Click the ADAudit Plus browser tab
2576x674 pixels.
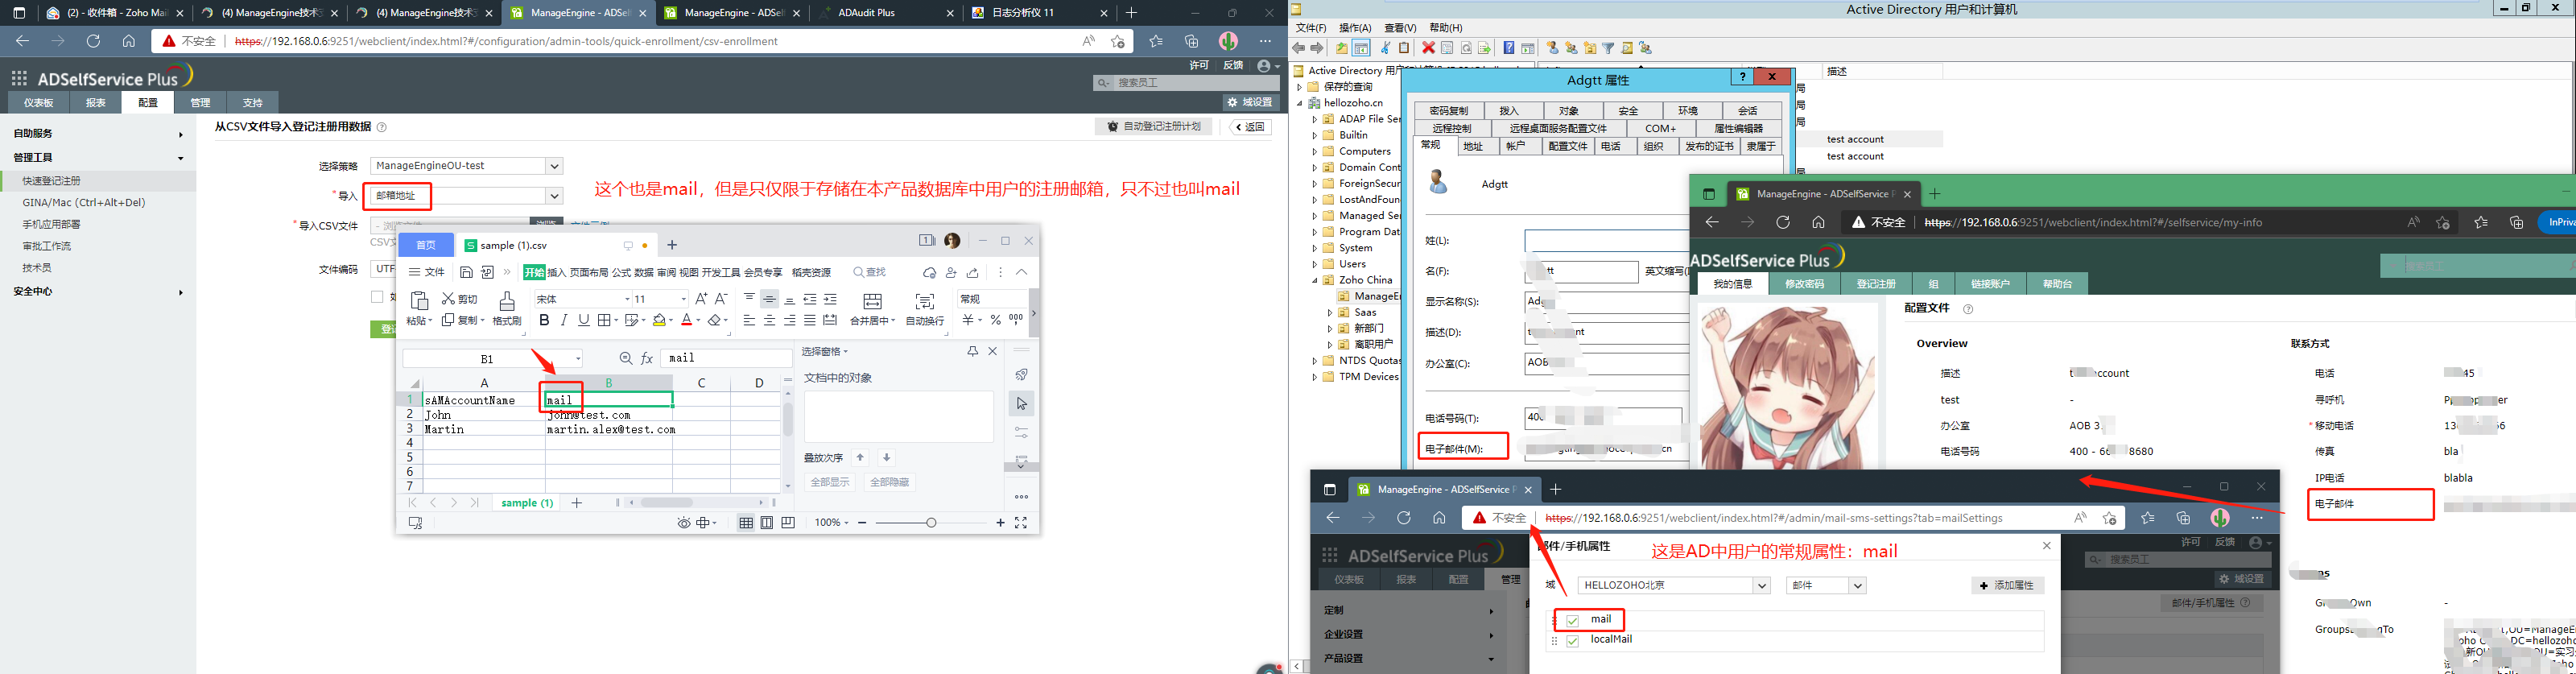click(x=887, y=13)
